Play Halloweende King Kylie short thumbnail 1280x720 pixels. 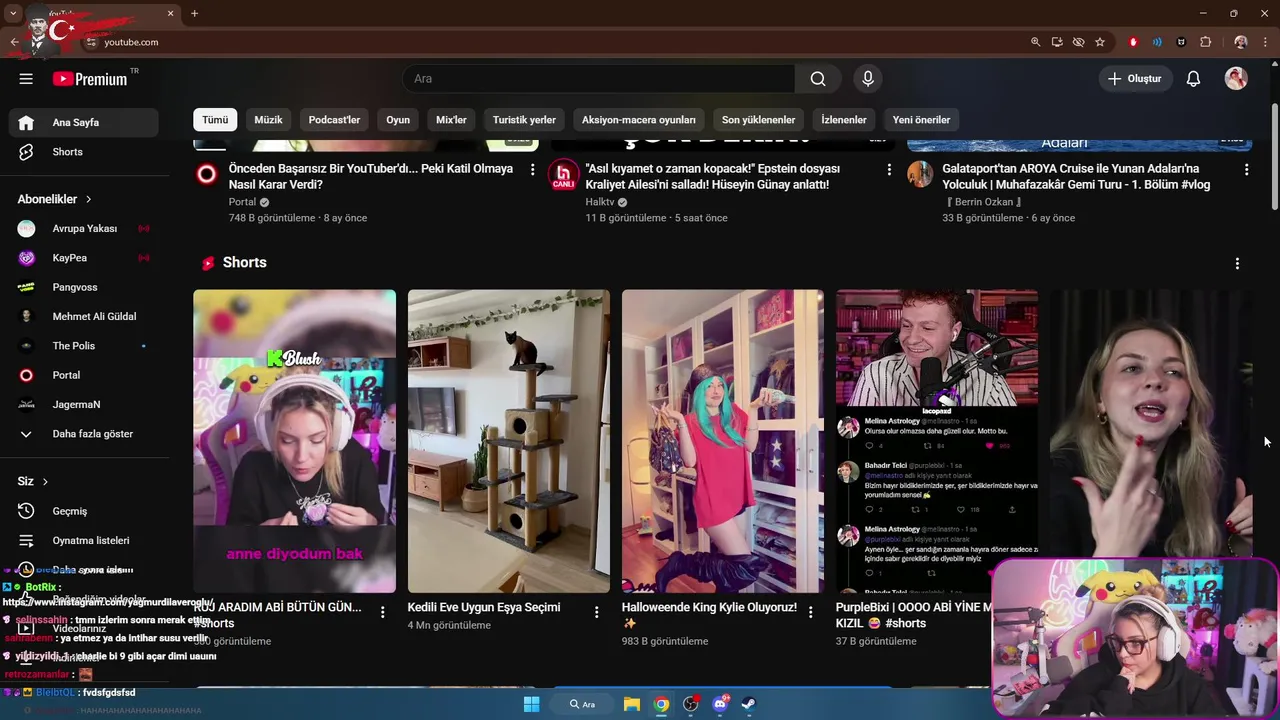click(x=722, y=441)
